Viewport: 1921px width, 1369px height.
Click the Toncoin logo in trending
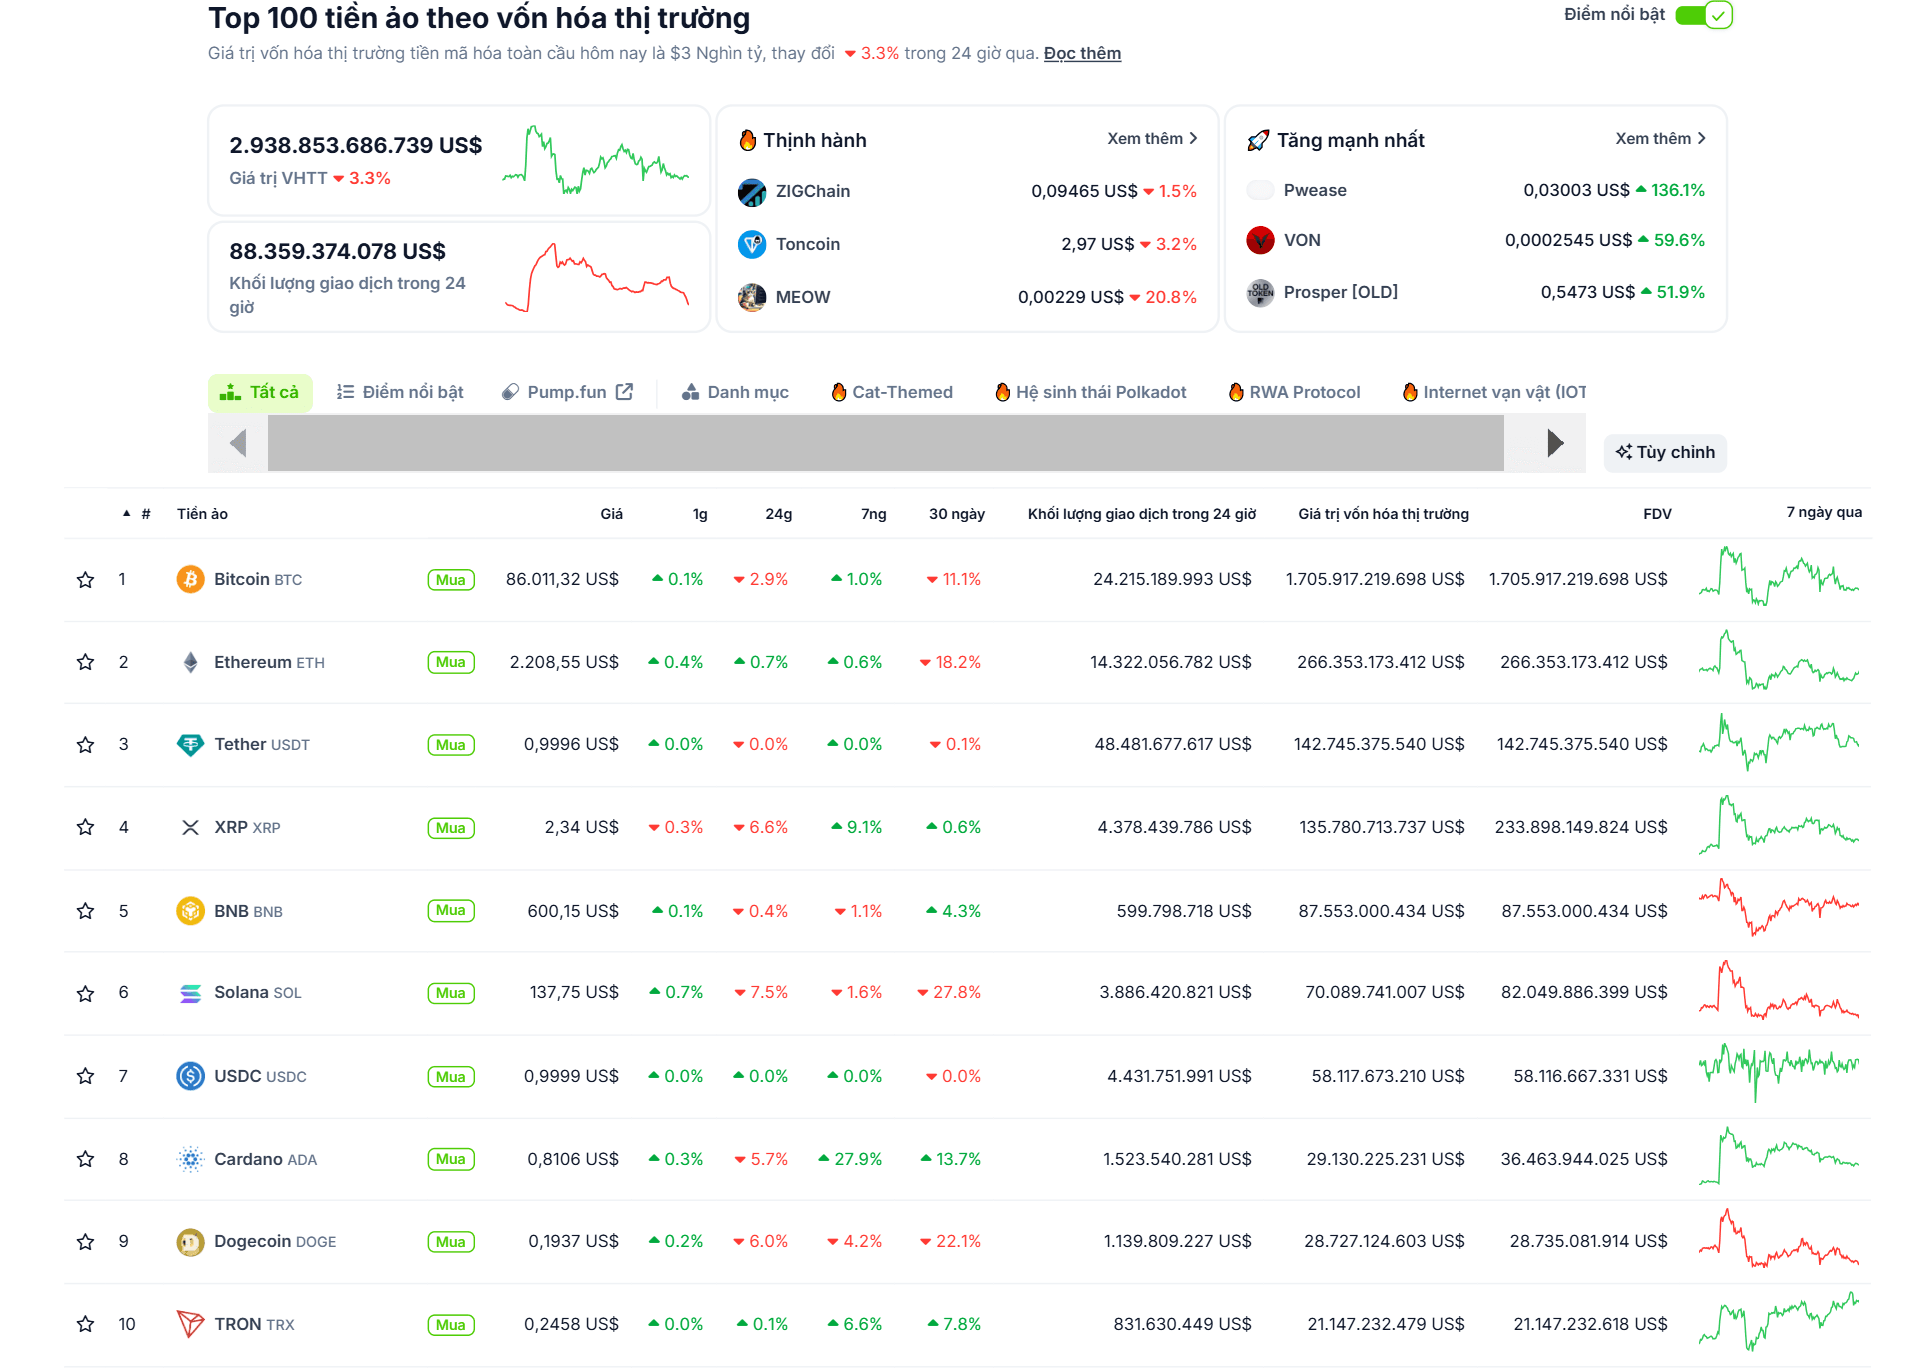752,244
